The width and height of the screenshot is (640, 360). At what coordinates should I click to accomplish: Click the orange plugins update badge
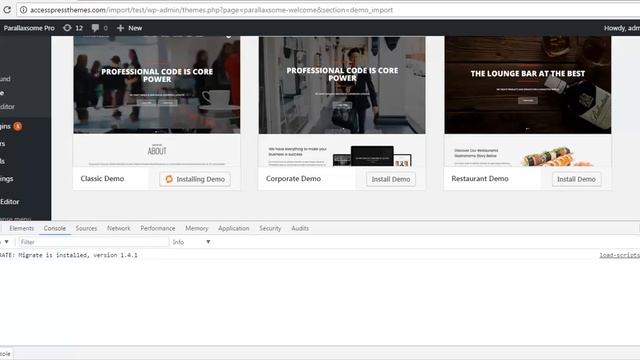[18, 126]
